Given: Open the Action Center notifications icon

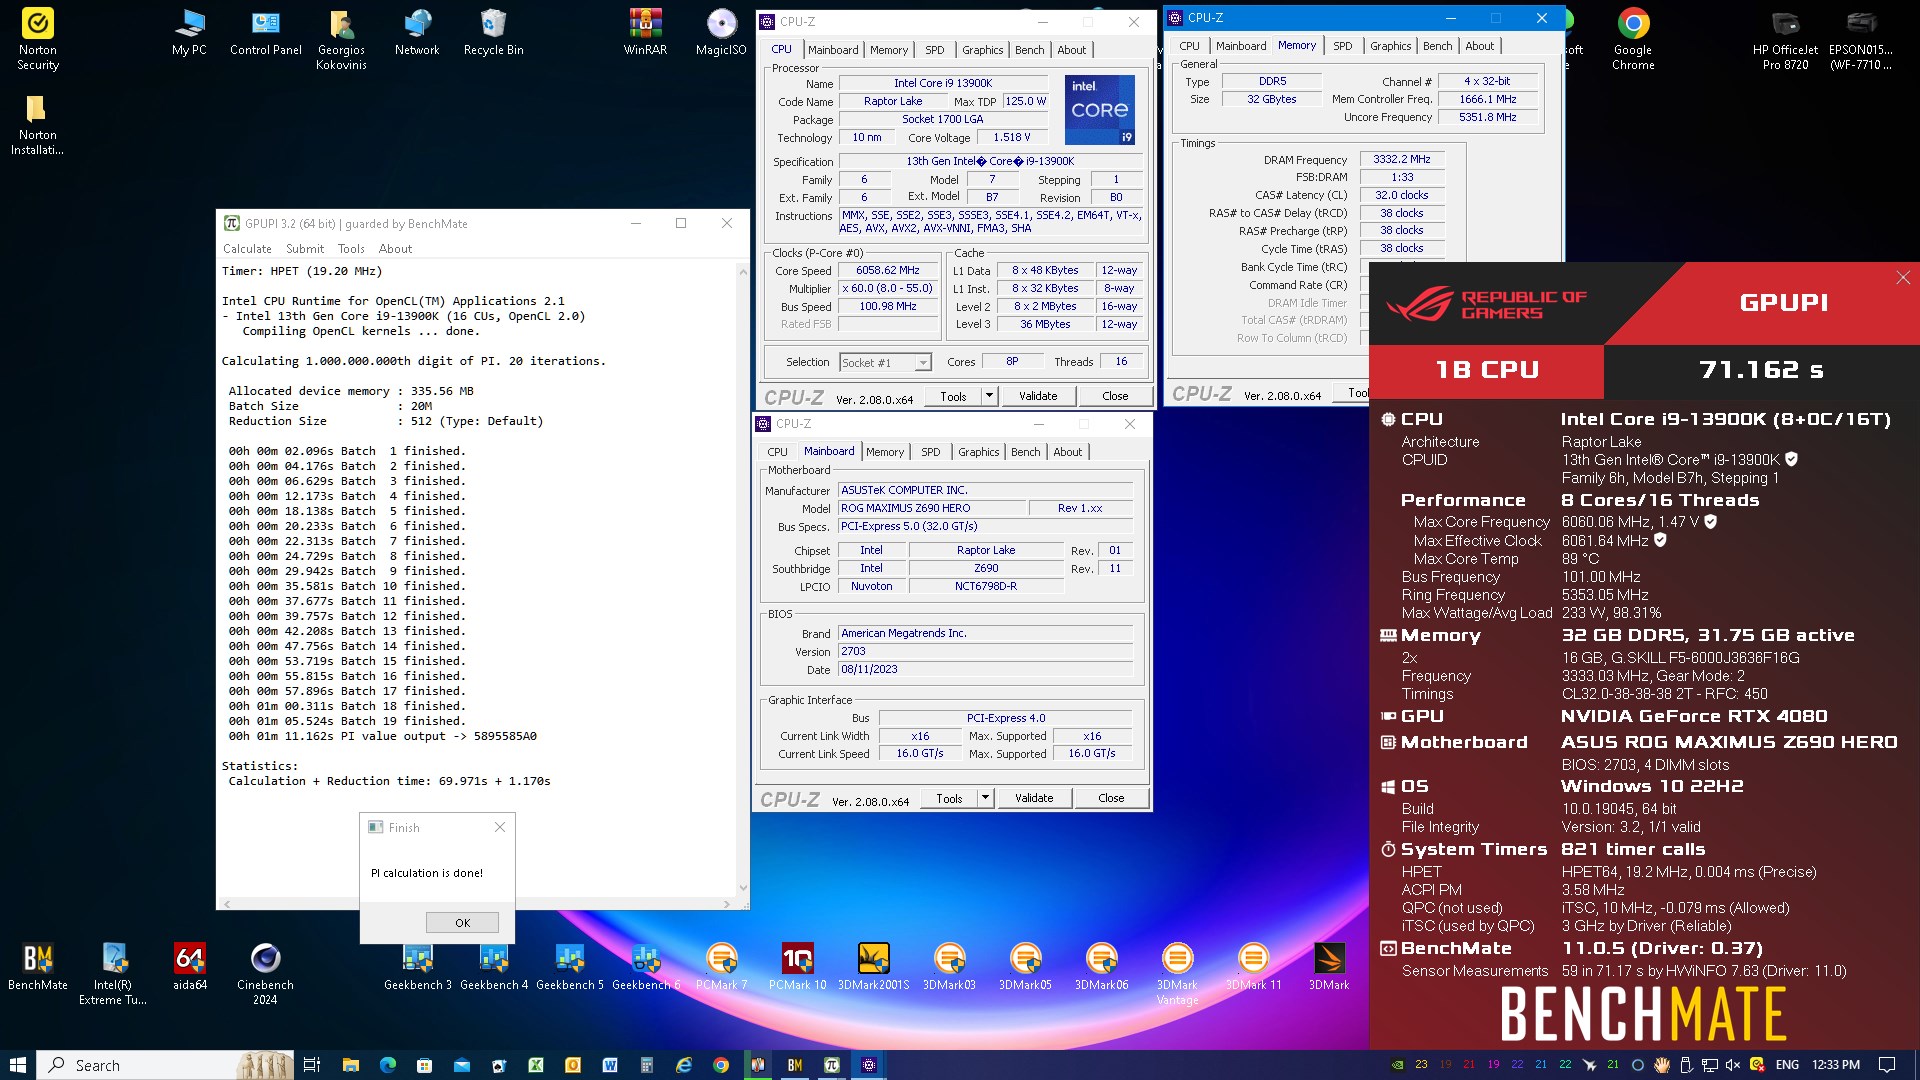Looking at the screenshot, I should click(x=1887, y=1065).
